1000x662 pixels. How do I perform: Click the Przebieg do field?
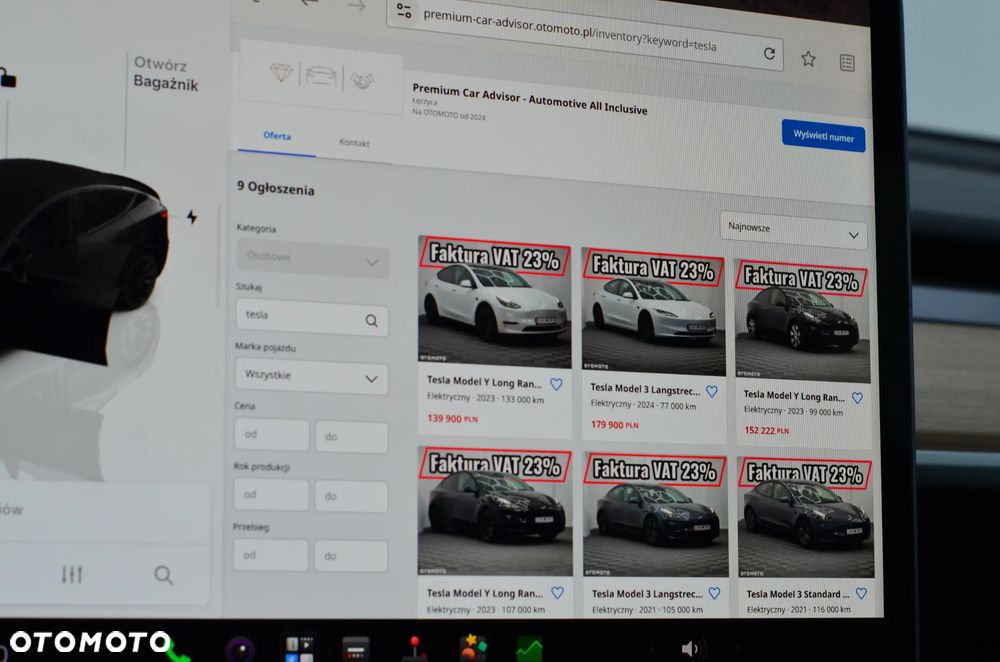(x=351, y=556)
